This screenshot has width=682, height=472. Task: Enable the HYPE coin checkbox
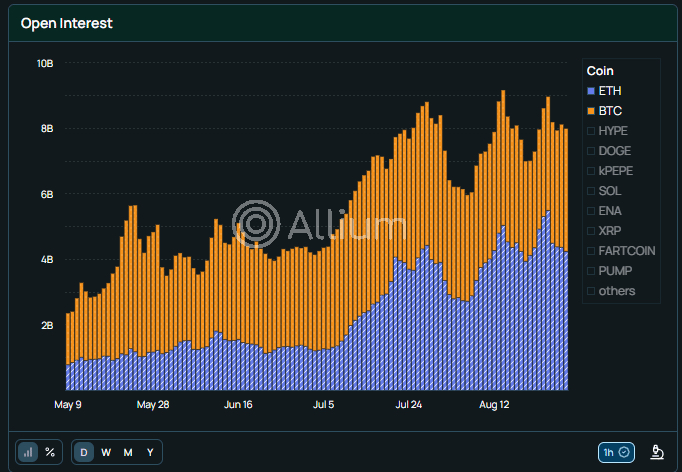click(x=591, y=131)
